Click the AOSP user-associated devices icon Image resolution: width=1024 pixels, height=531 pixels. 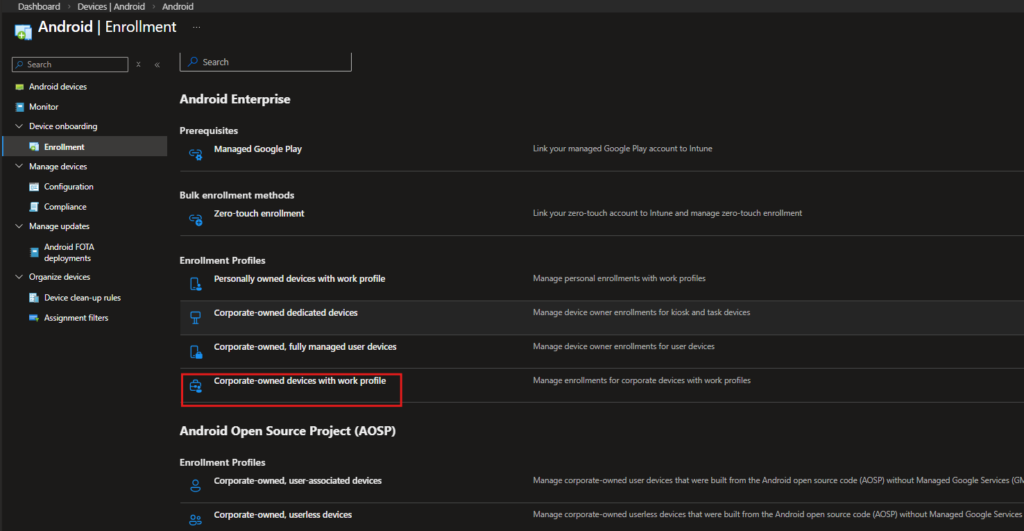click(x=196, y=485)
